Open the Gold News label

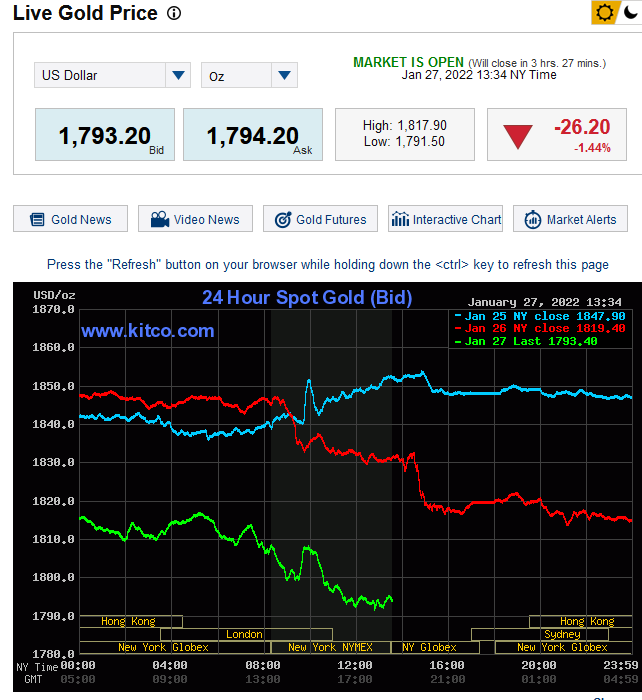[x=81, y=220]
